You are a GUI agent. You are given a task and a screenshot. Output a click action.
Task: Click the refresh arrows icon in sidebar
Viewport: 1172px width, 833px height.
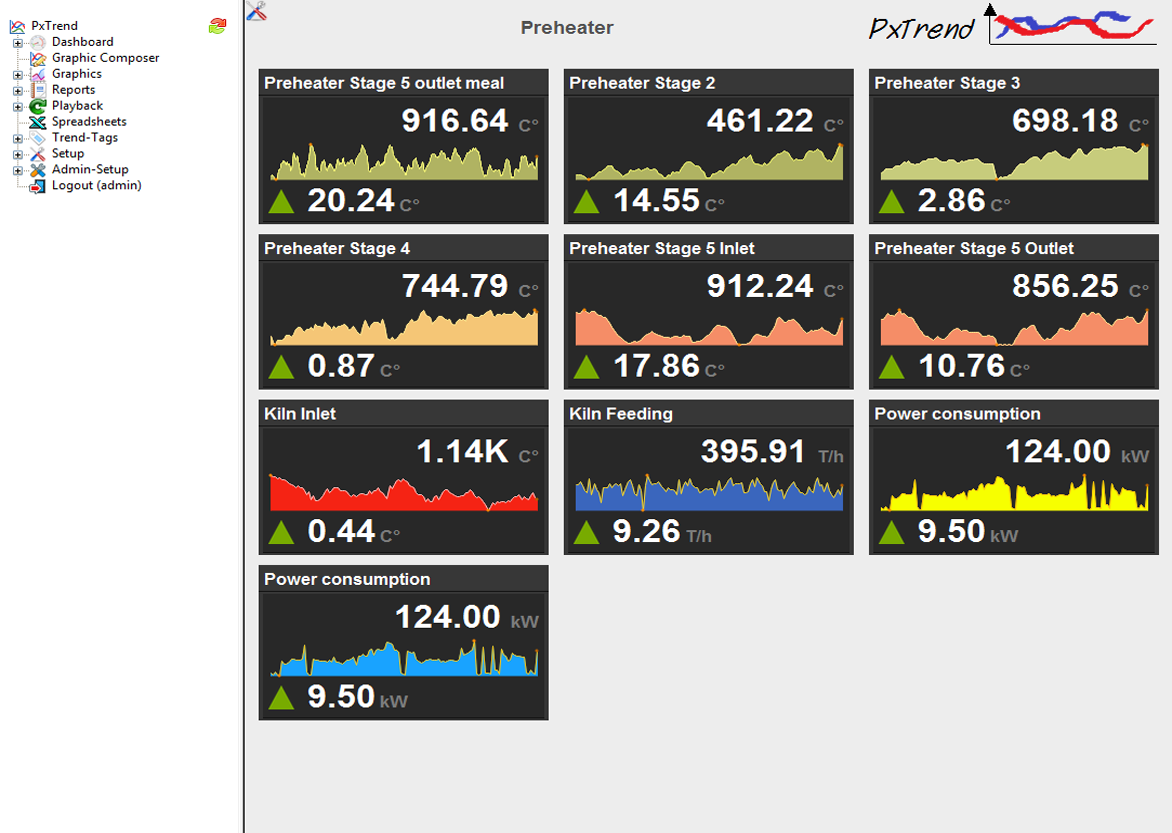click(217, 26)
